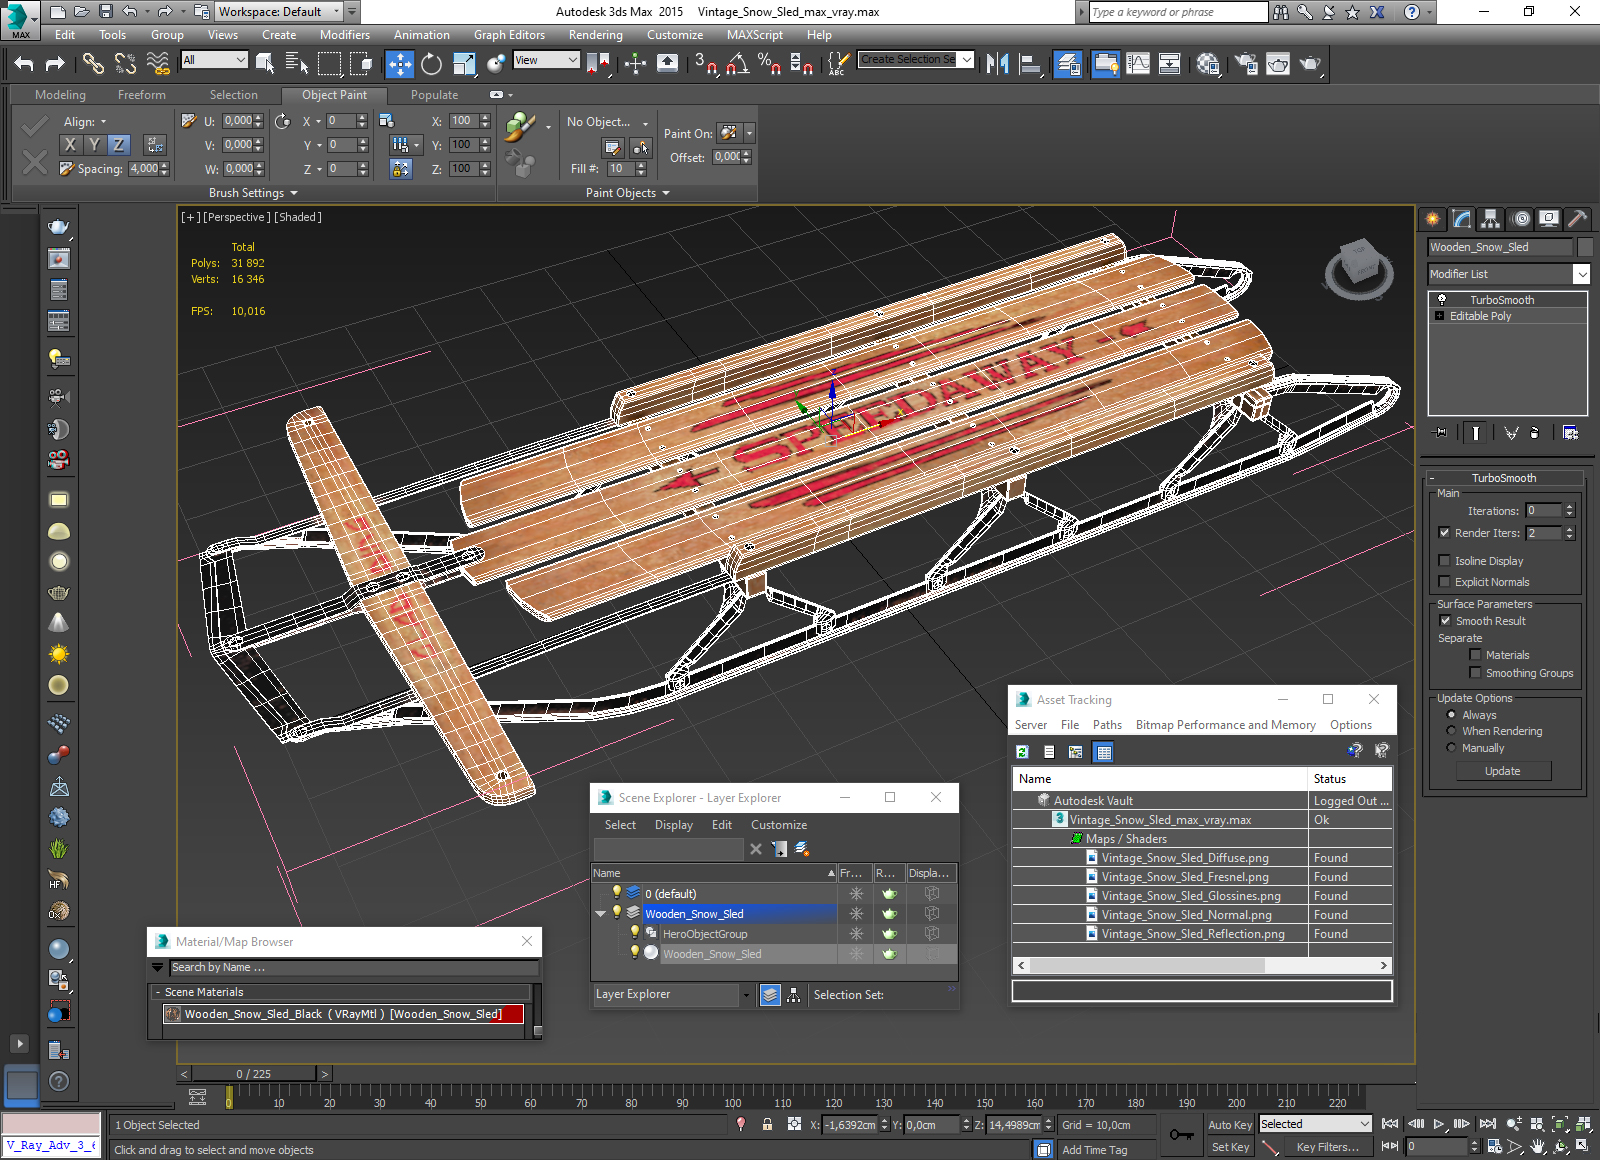Switch to Freeform ribbon tab
1600x1160 pixels.
(142, 95)
